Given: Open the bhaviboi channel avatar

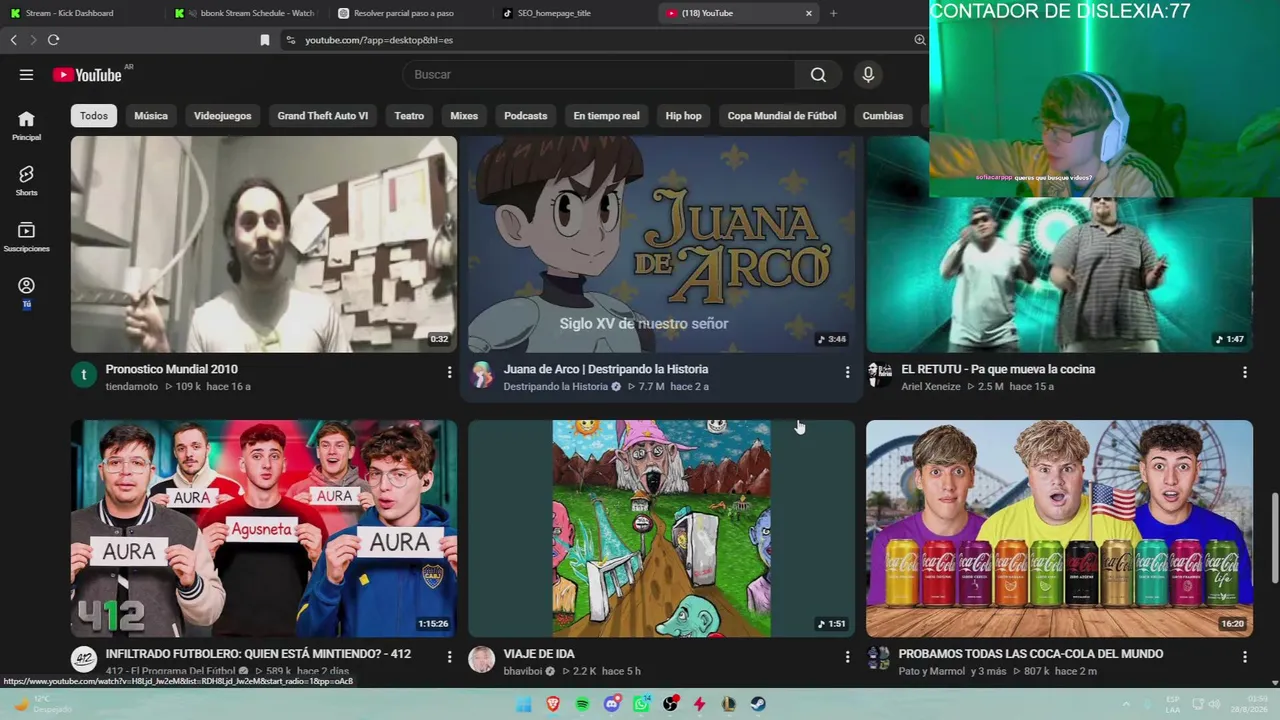Looking at the screenshot, I should [482, 659].
